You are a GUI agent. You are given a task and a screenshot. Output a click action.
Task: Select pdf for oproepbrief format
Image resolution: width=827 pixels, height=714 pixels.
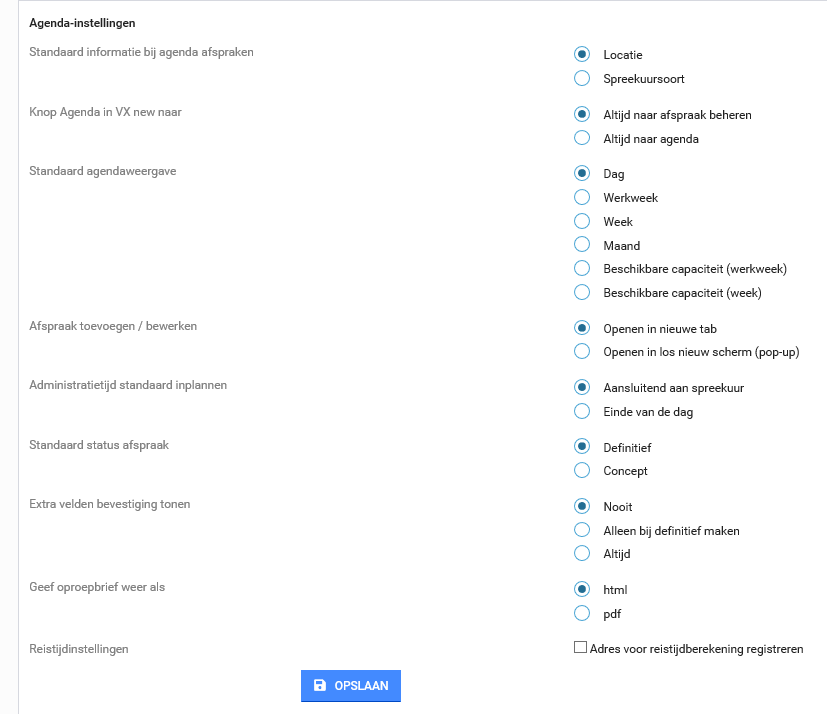click(582, 613)
